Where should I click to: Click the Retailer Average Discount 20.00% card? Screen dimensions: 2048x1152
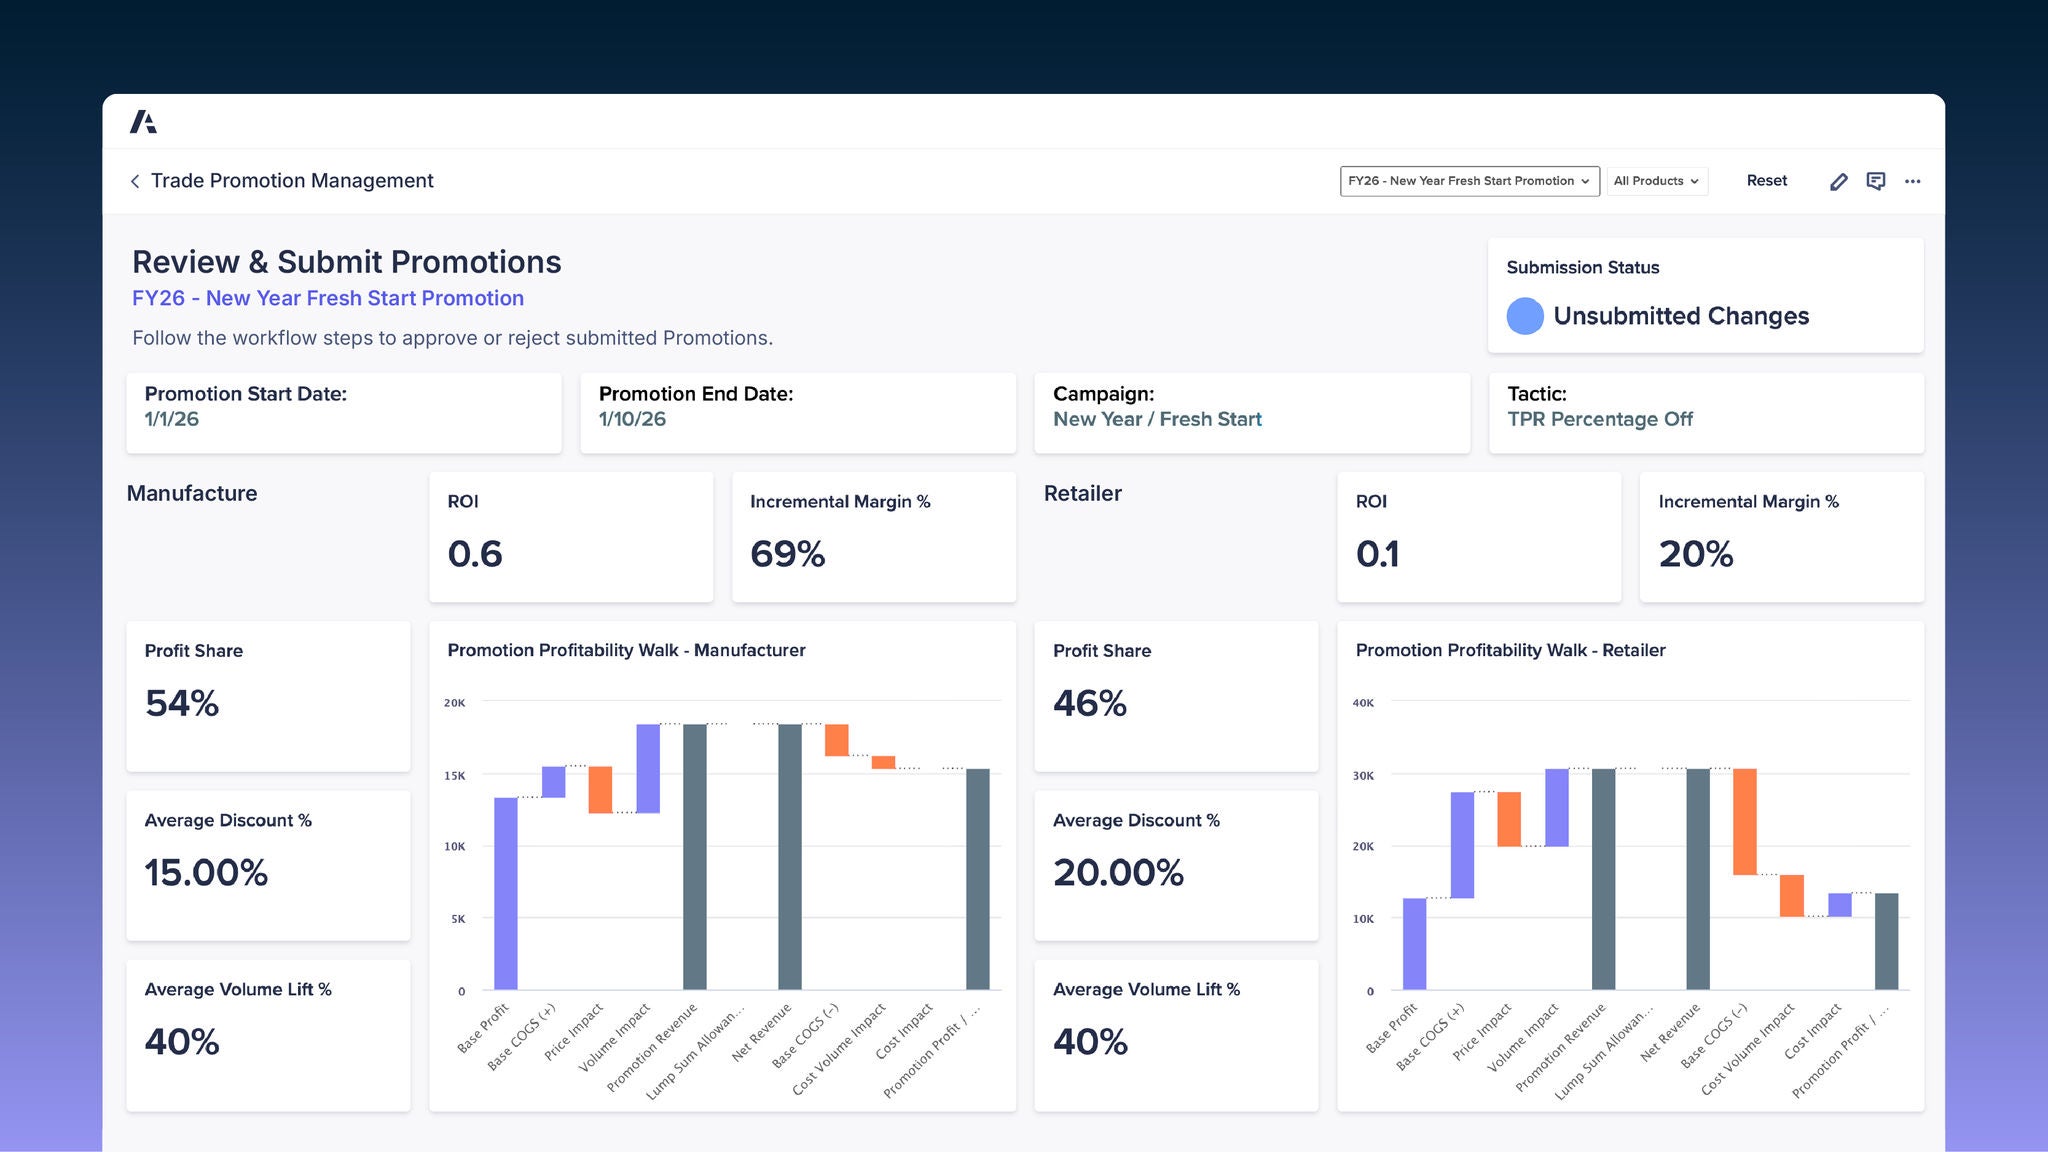(x=1175, y=864)
